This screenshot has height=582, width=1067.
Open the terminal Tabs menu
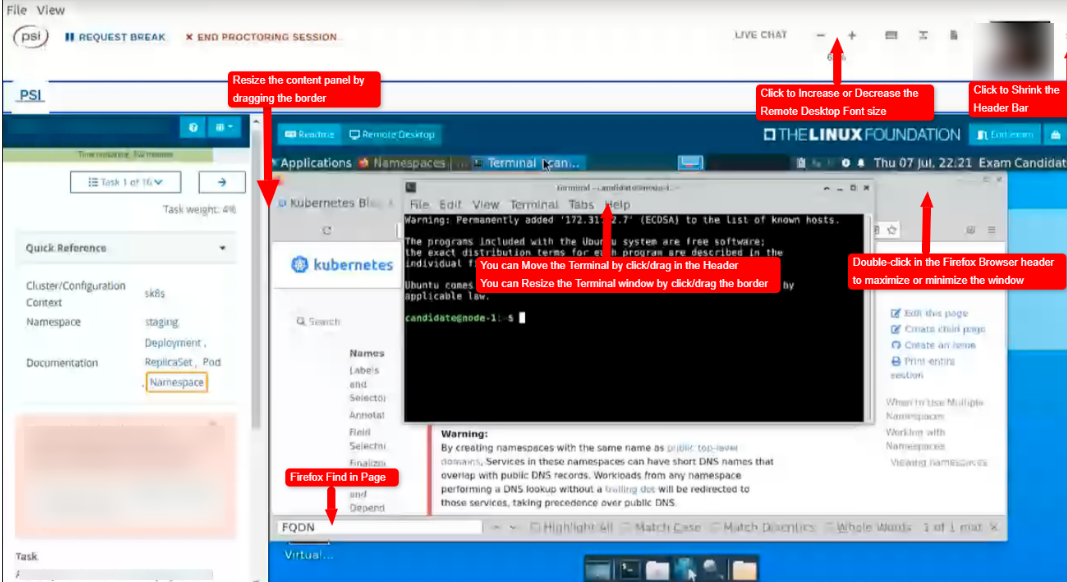(x=580, y=204)
